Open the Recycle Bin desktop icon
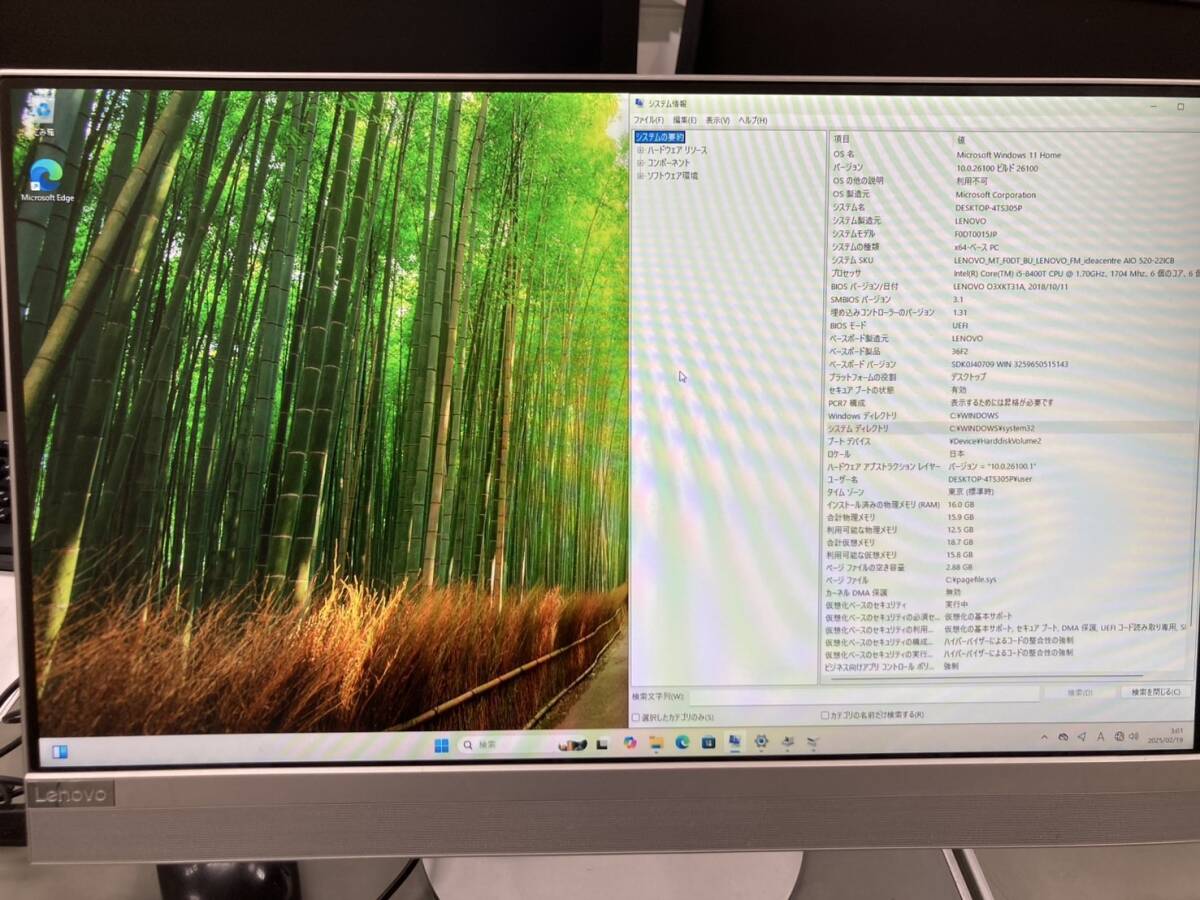This screenshot has height=900, width=1200. [x=42, y=113]
